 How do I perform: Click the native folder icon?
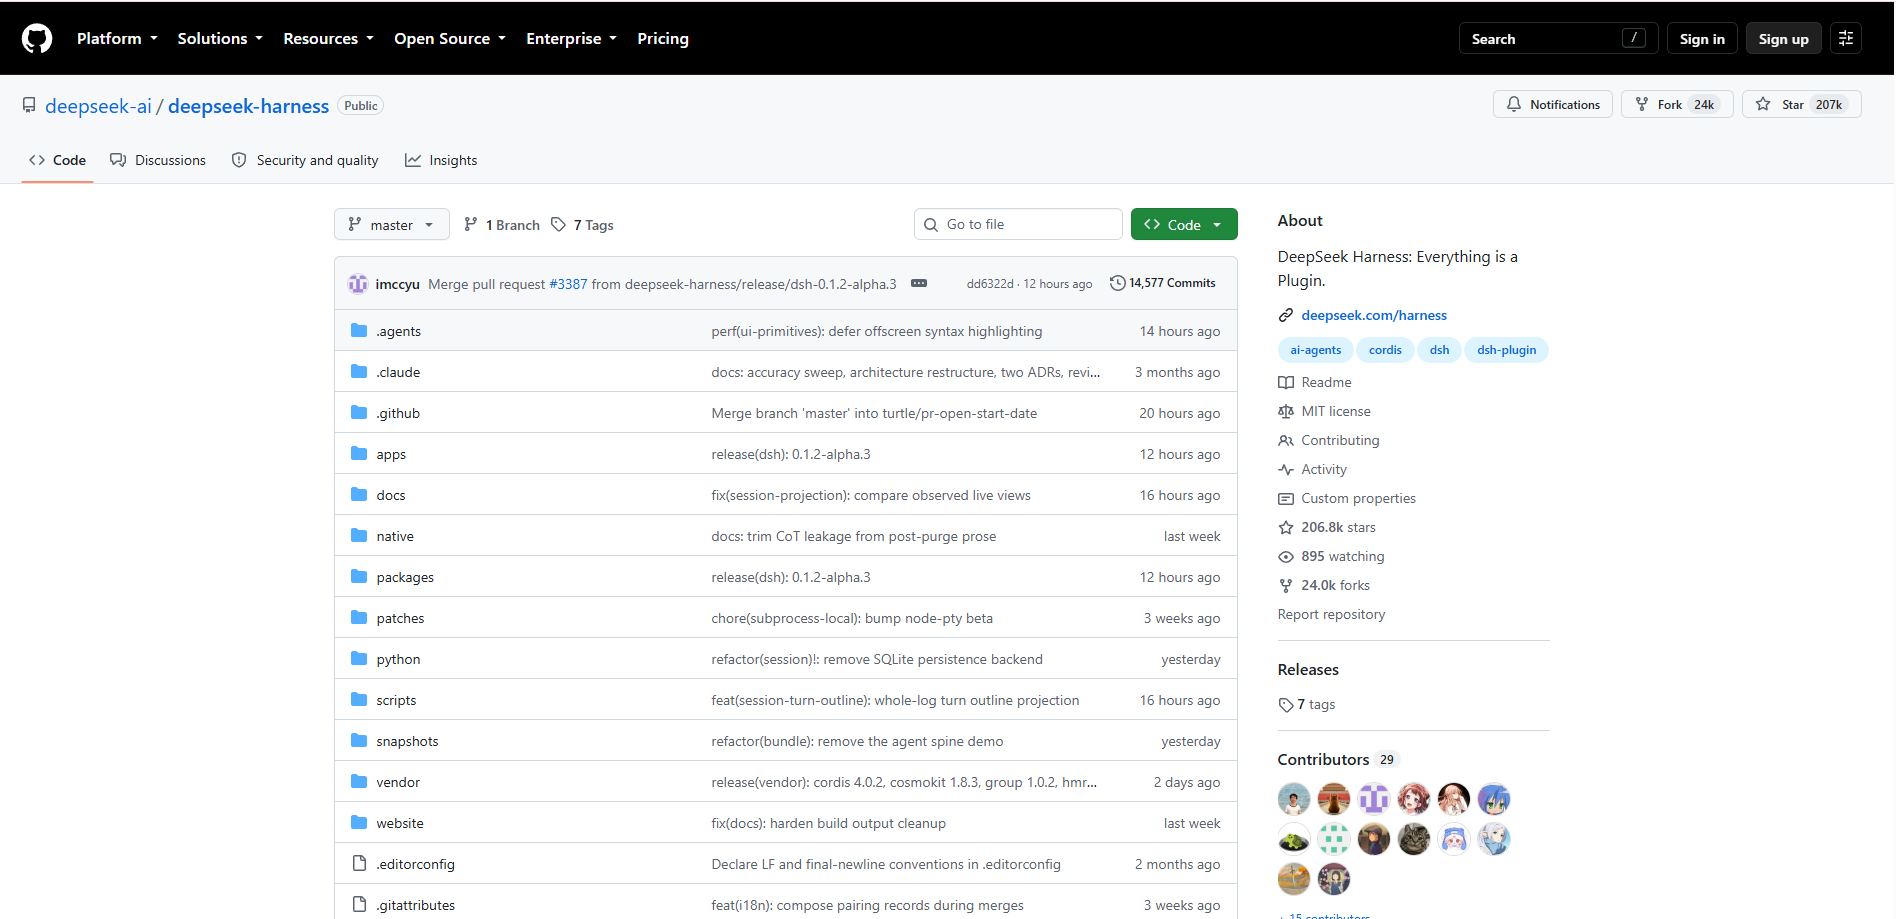pos(359,536)
